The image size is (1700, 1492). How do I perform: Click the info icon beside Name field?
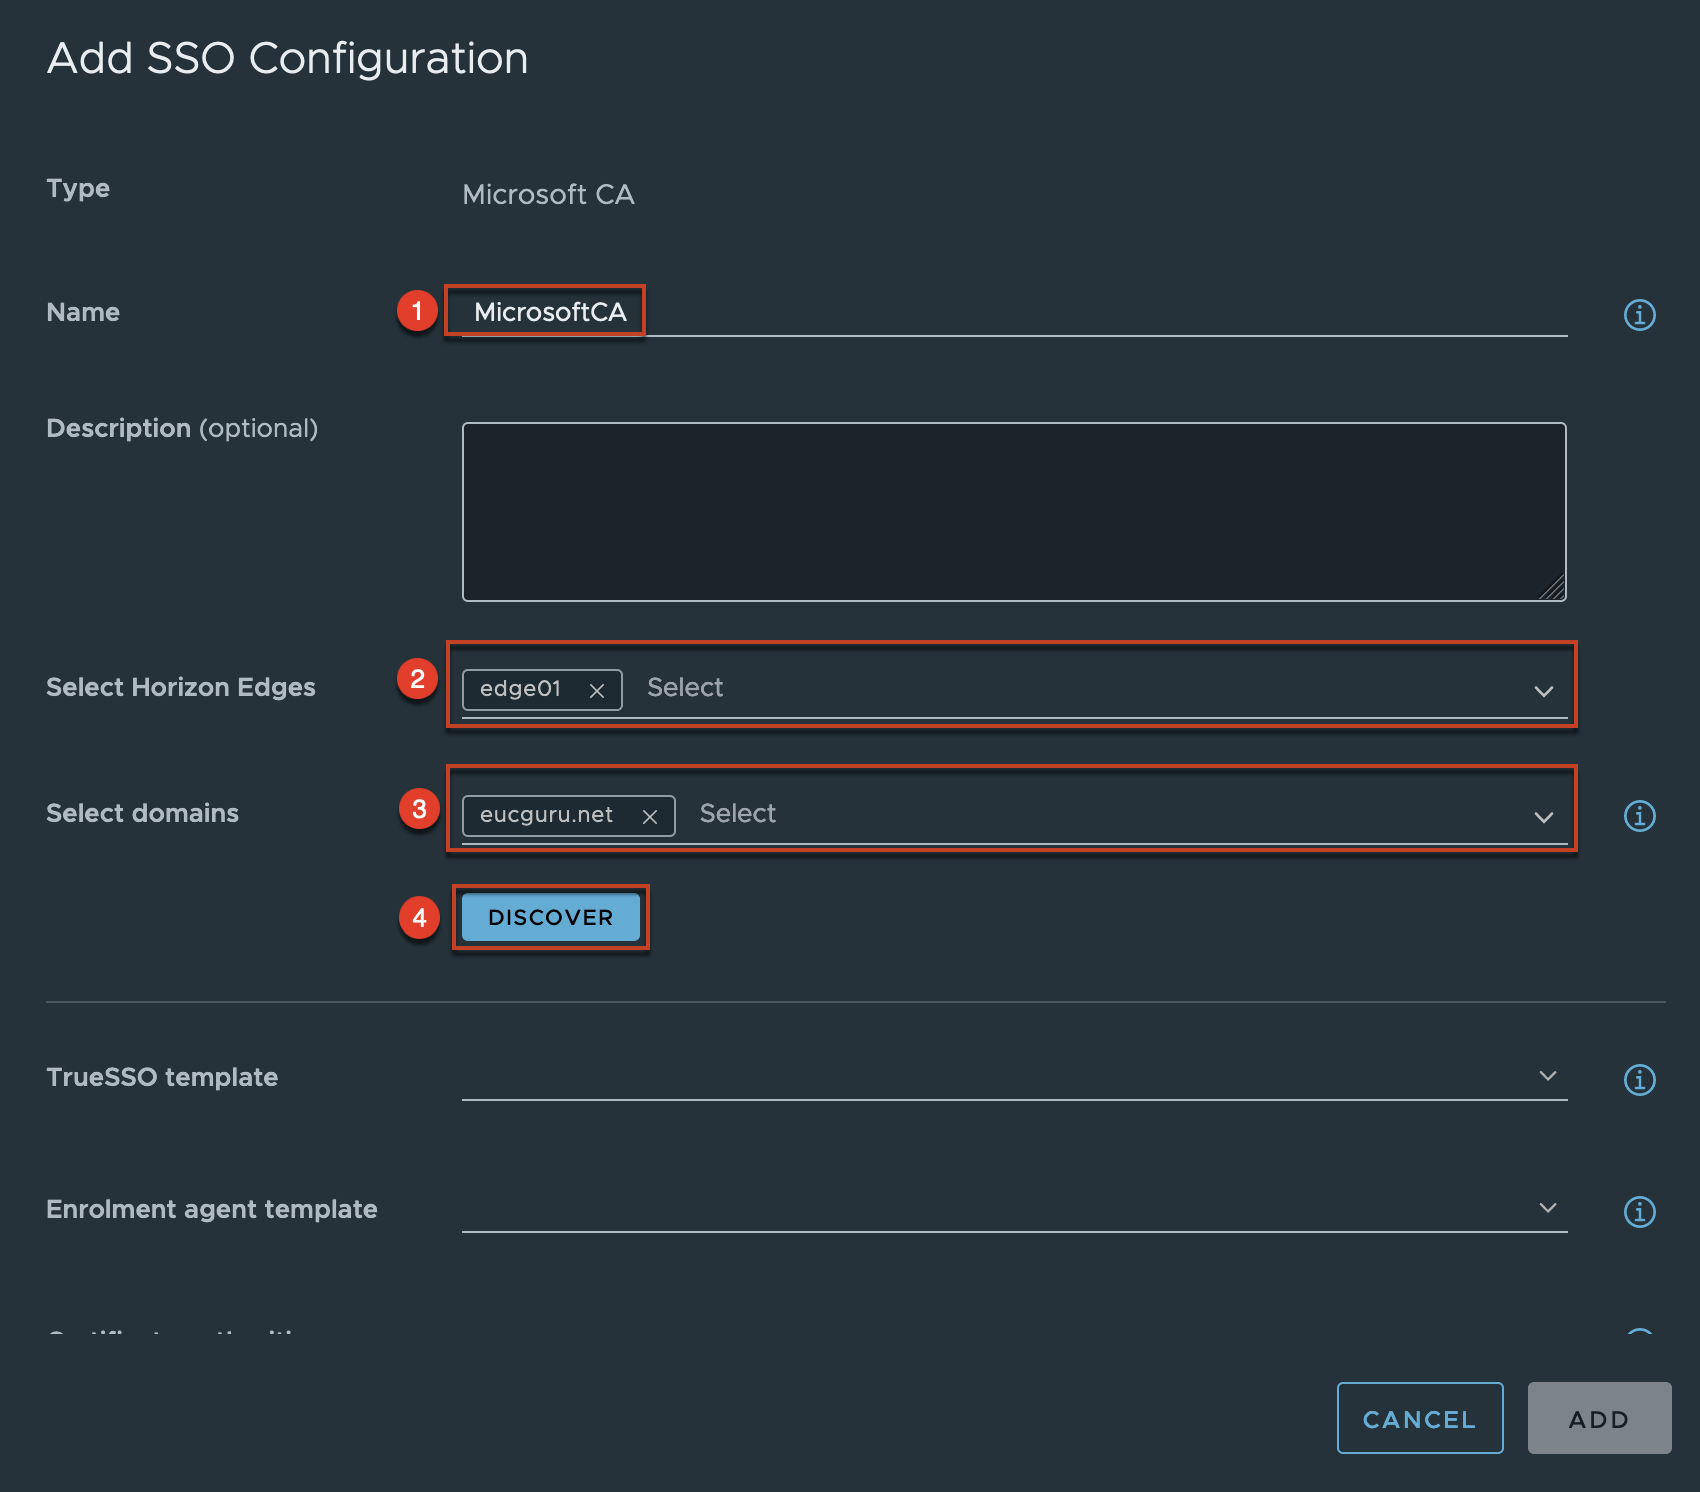click(1639, 315)
